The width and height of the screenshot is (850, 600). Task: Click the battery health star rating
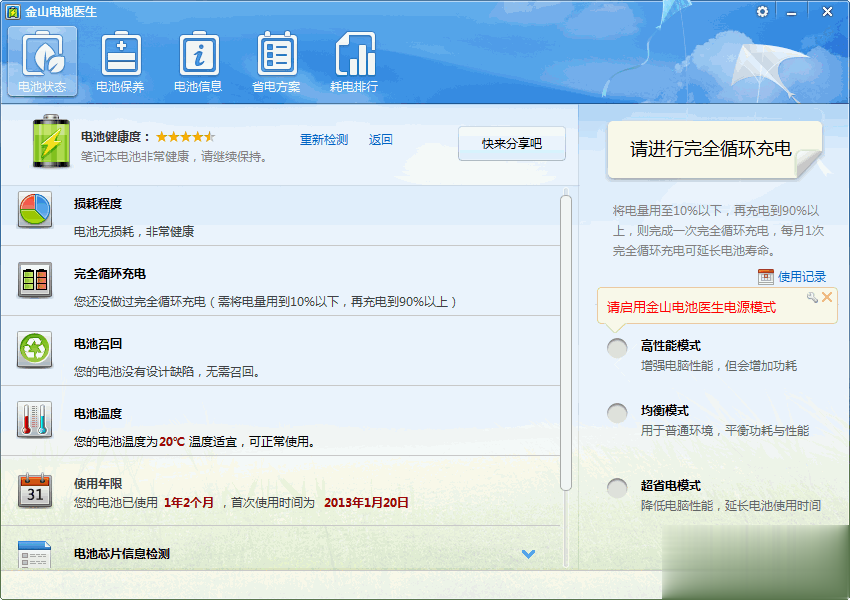tap(185, 137)
